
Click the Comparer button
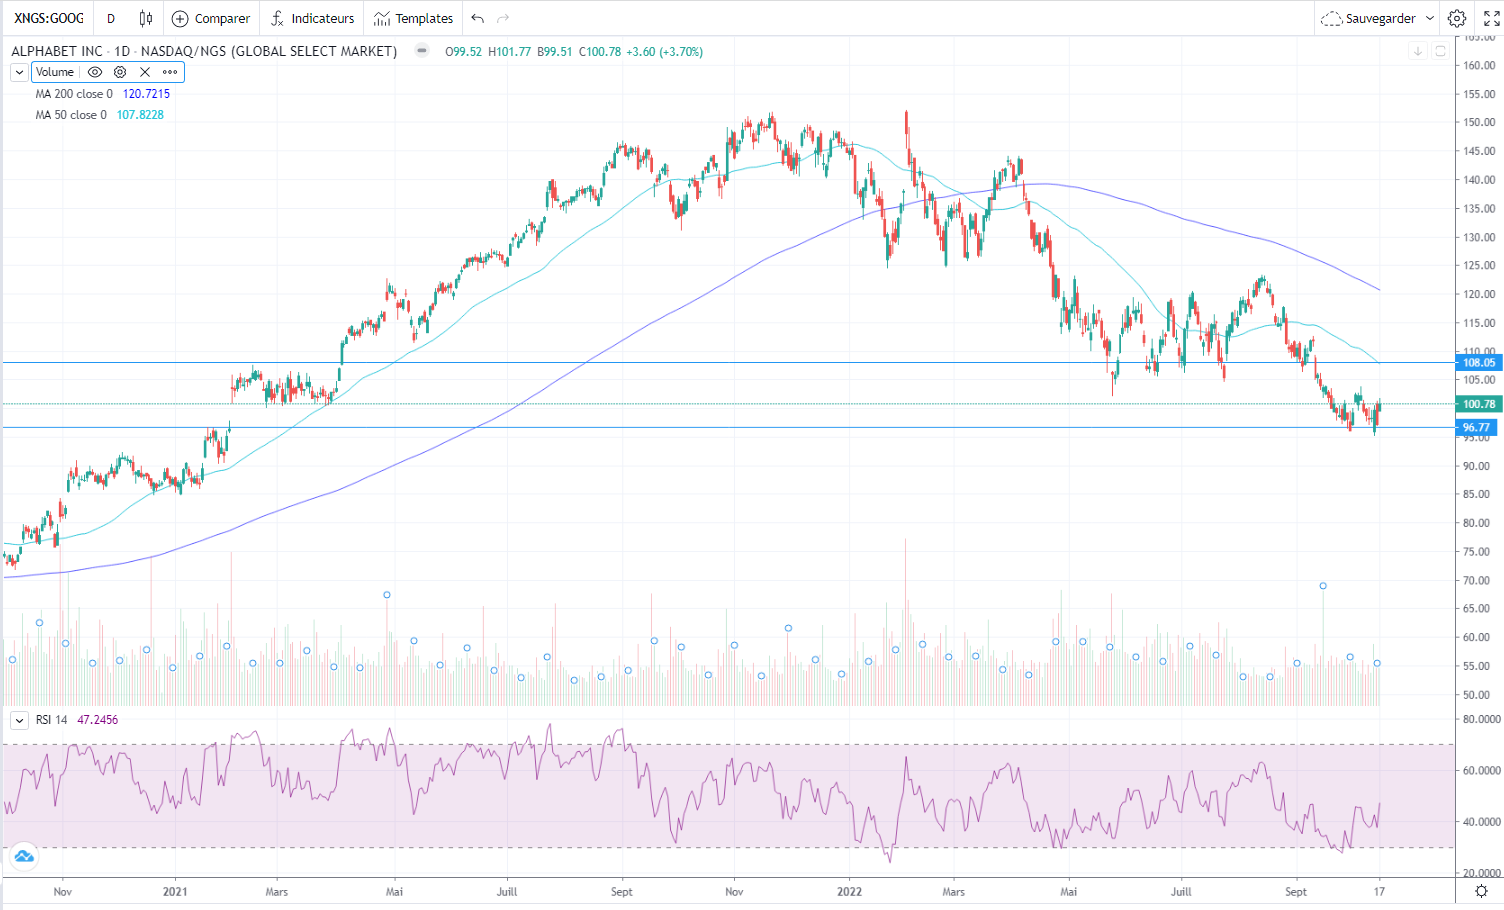(211, 18)
